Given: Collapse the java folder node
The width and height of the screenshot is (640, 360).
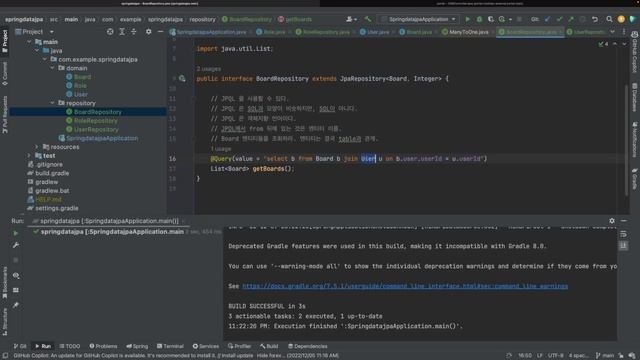Looking at the screenshot, I should (37, 51).
